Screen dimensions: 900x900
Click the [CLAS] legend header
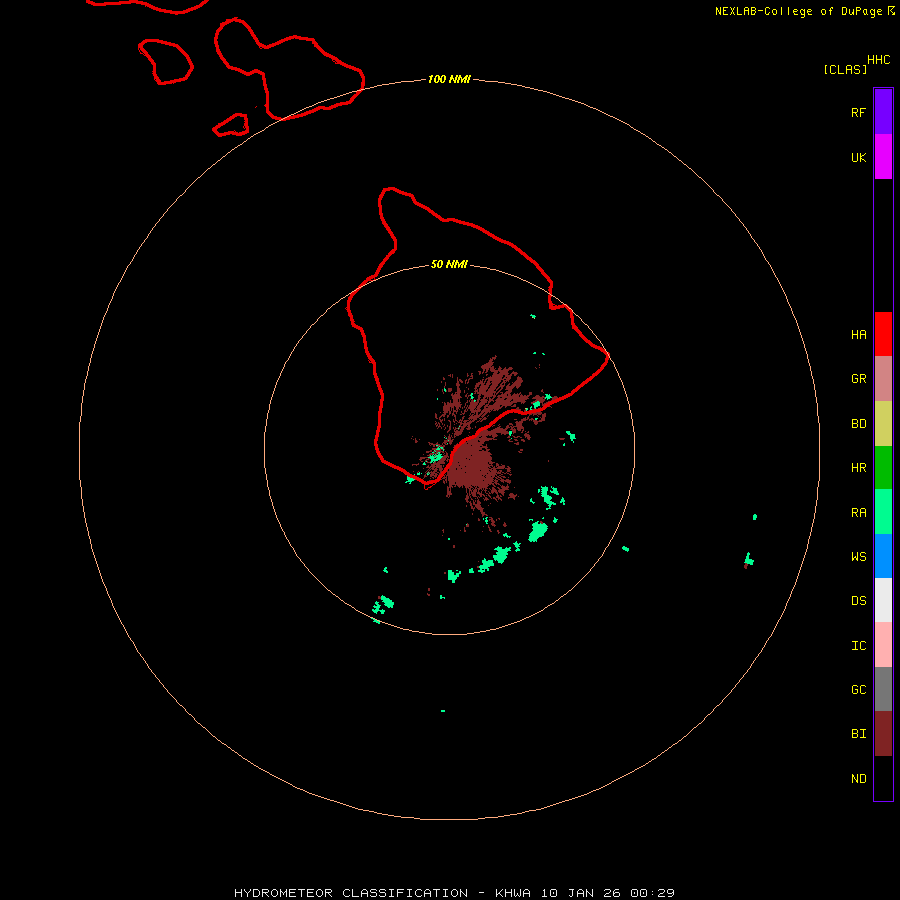click(845, 69)
